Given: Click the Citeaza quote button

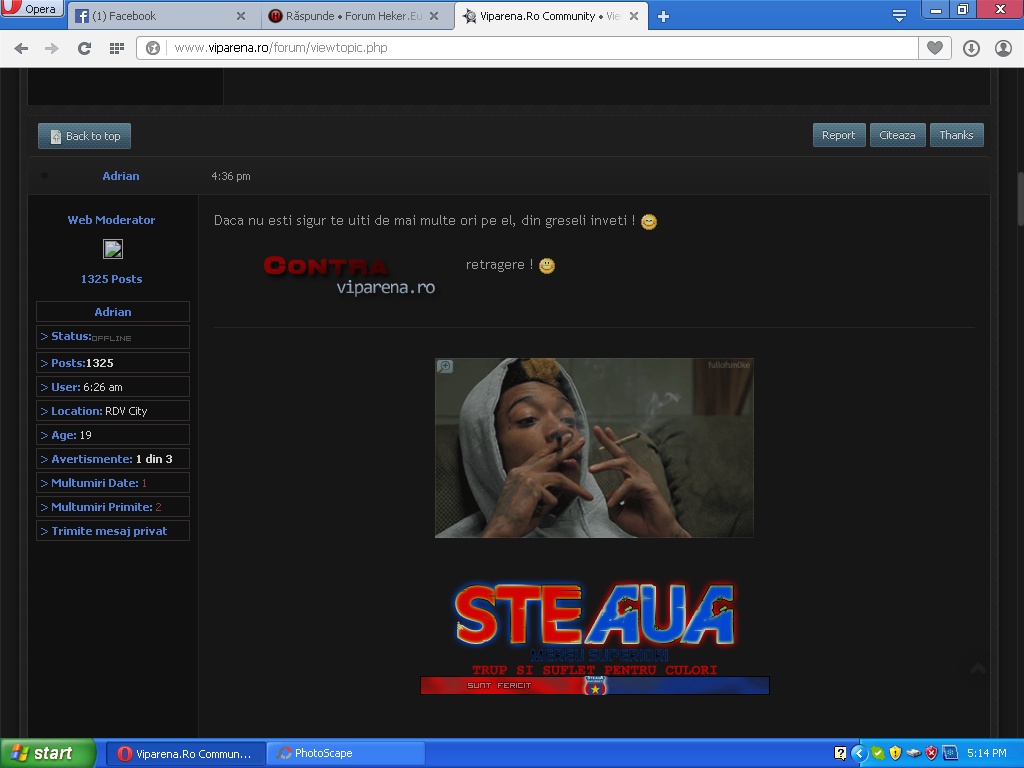Looking at the screenshot, I should click(897, 135).
